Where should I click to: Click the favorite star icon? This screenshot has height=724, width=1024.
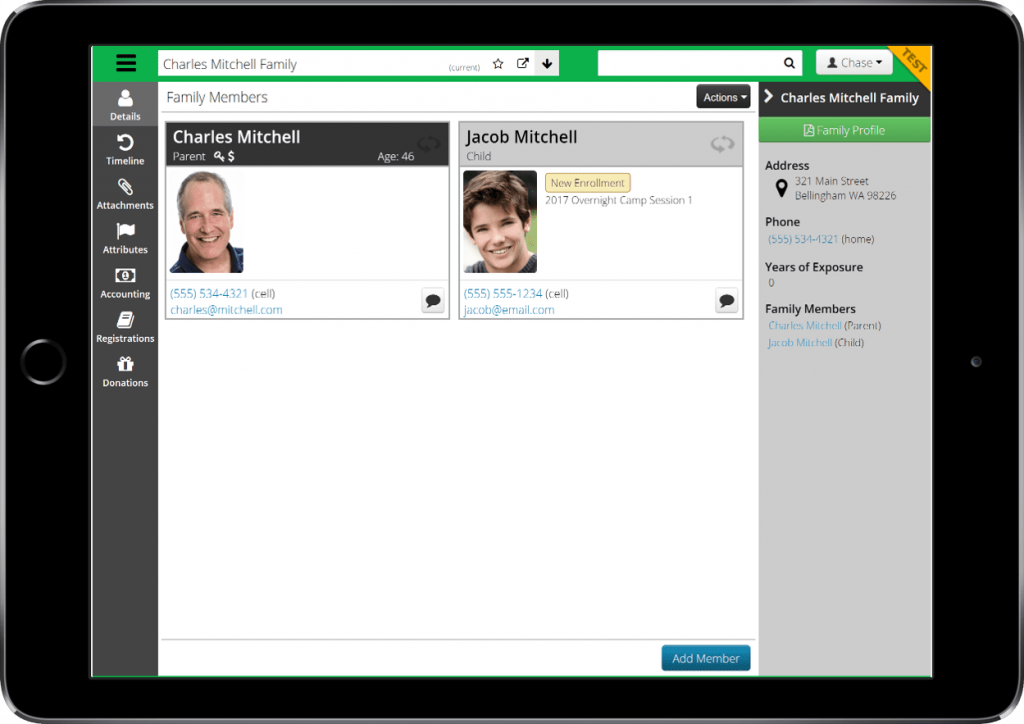pyautogui.click(x=498, y=63)
